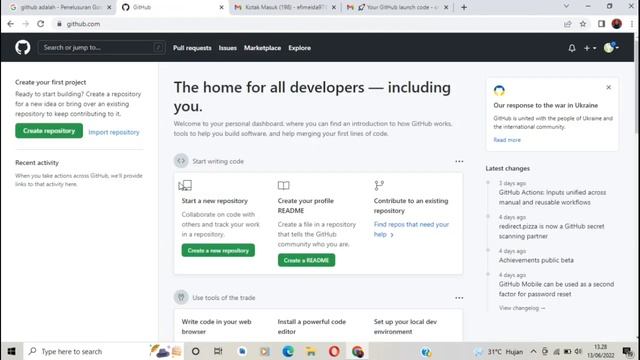
Task: Click the Start writing code icon
Action: [181, 161]
